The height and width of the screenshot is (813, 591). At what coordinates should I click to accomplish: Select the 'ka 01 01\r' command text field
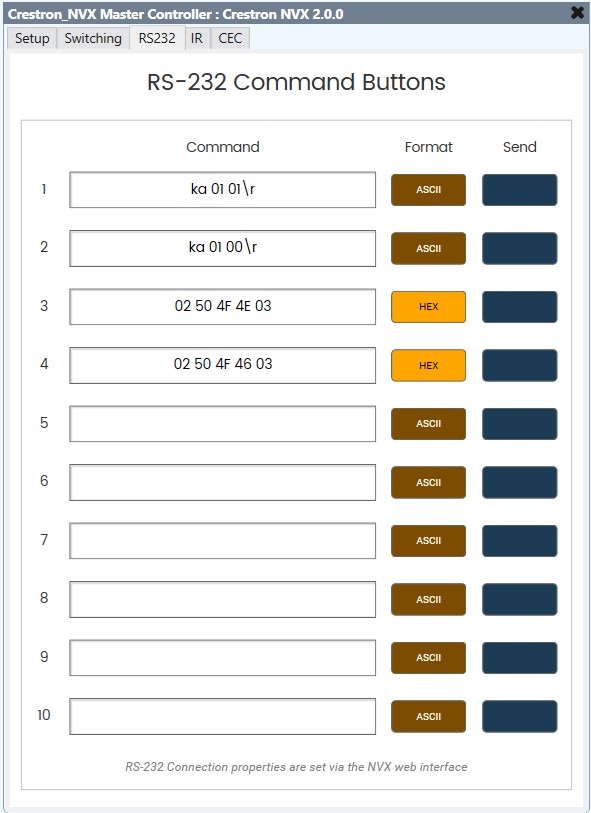pyautogui.click(x=222, y=190)
